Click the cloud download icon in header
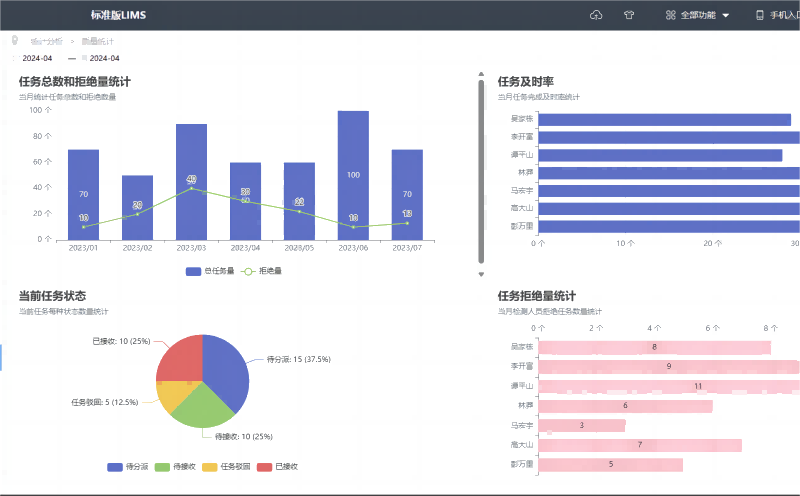This screenshot has width=800, height=496. point(597,15)
